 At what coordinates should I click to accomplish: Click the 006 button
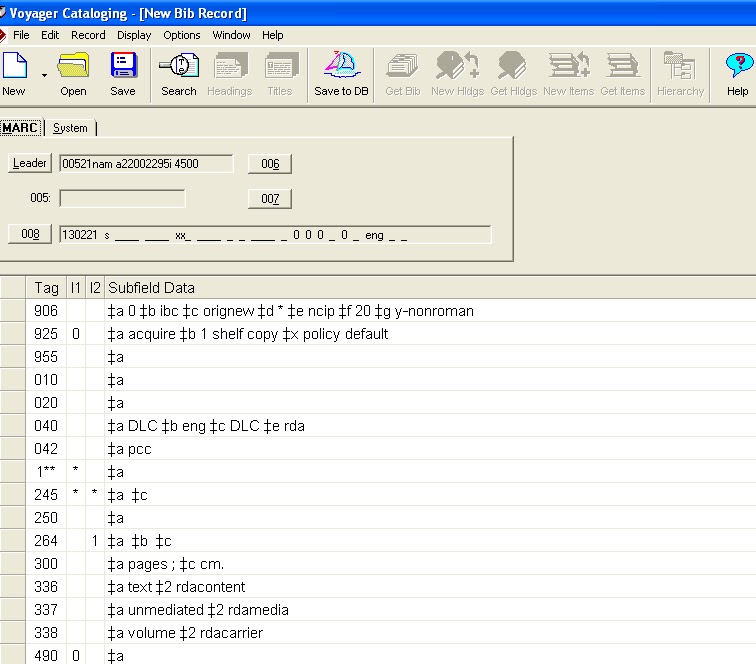[x=270, y=164]
